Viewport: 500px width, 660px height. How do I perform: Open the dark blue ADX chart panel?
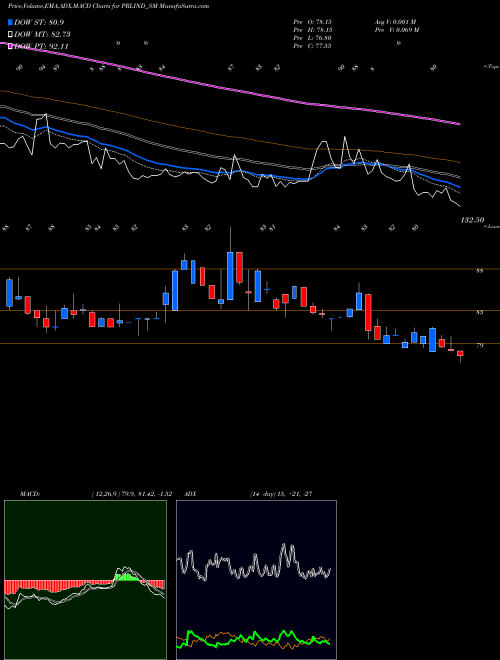pos(256,580)
